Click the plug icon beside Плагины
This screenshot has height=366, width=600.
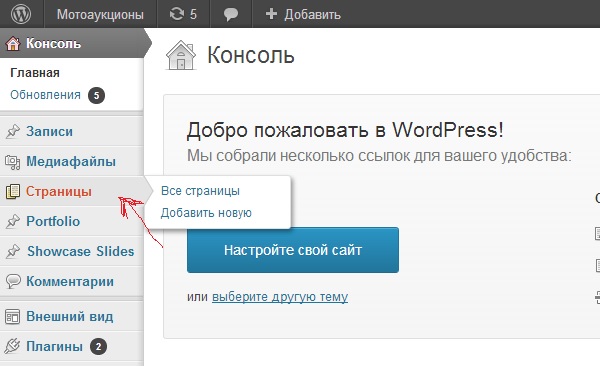pyautogui.click(x=12, y=346)
